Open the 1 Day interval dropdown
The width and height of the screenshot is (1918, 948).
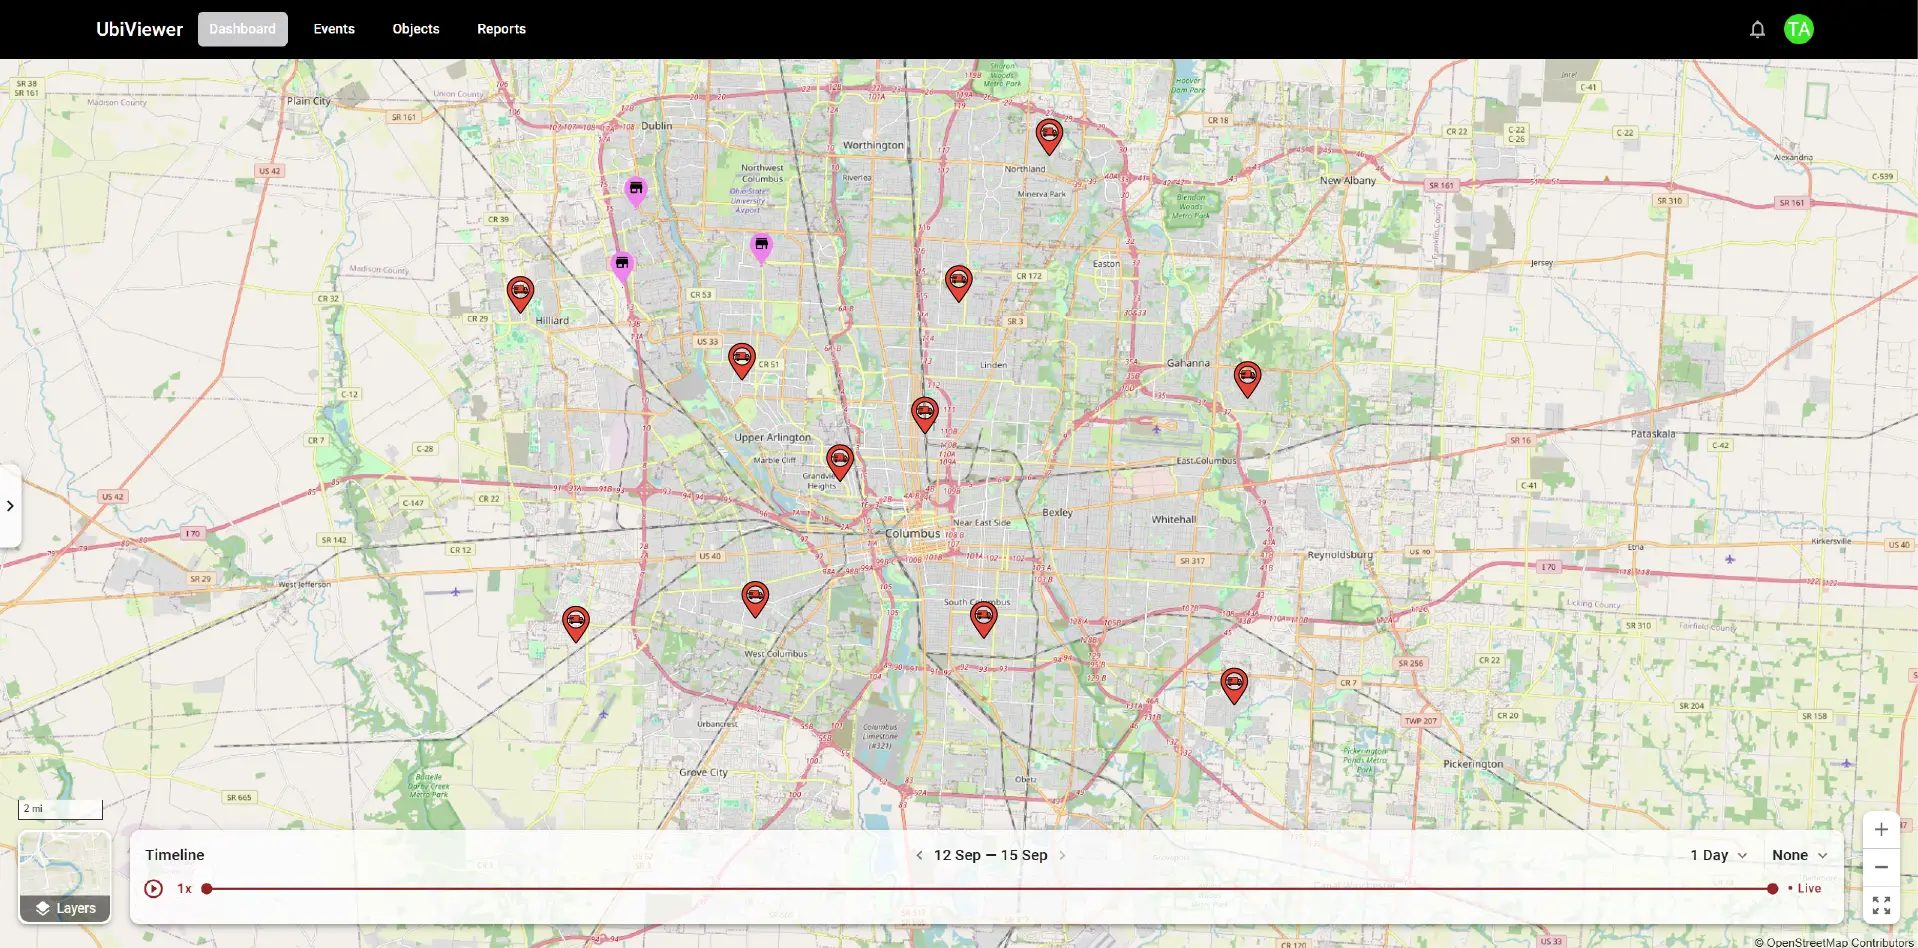1718,855
